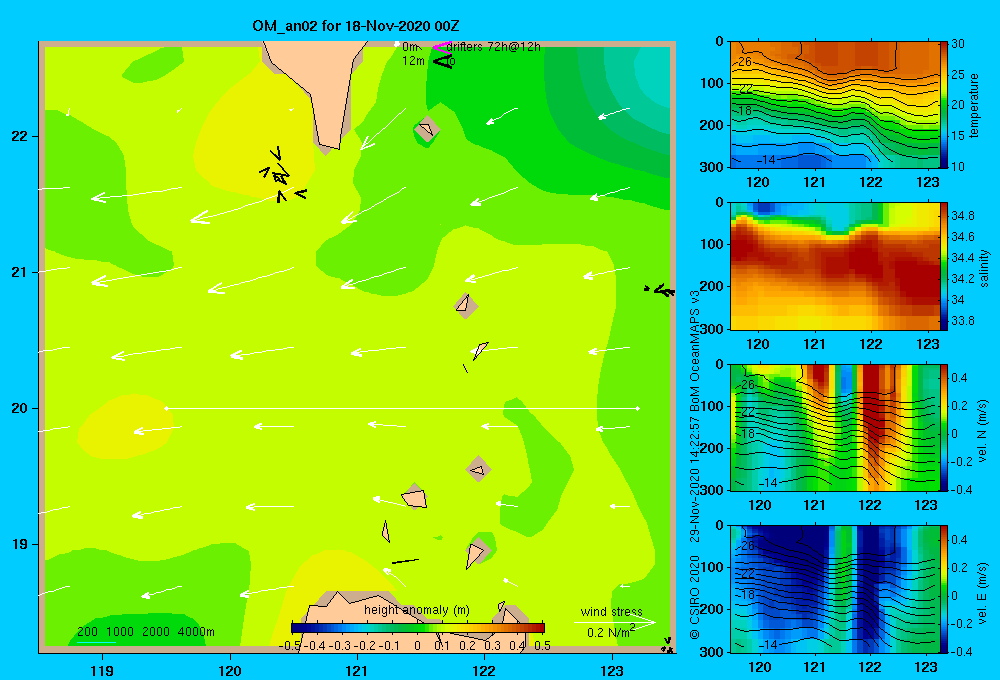Click the -14 contour label in the temperature plot
The height and width of the screenshot is (680, 1000).
[765, 159]
